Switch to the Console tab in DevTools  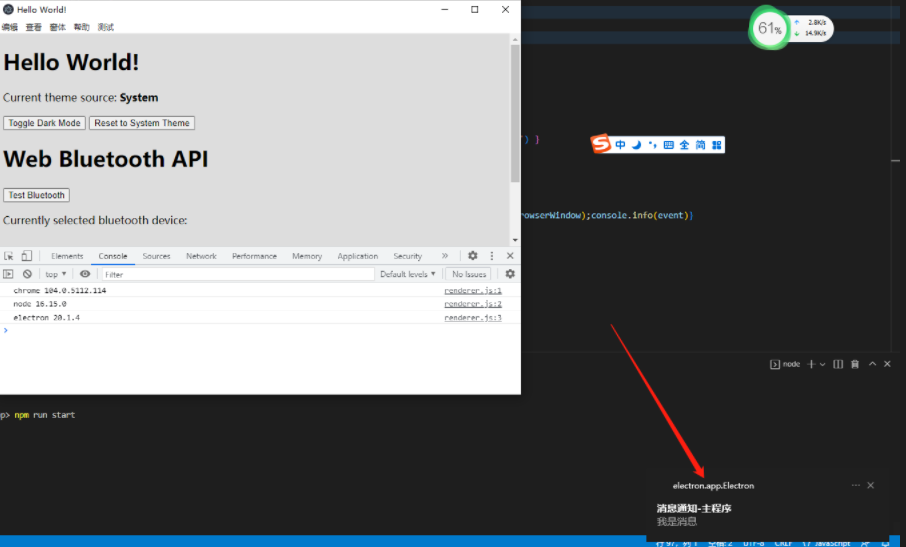pos(113,256)
